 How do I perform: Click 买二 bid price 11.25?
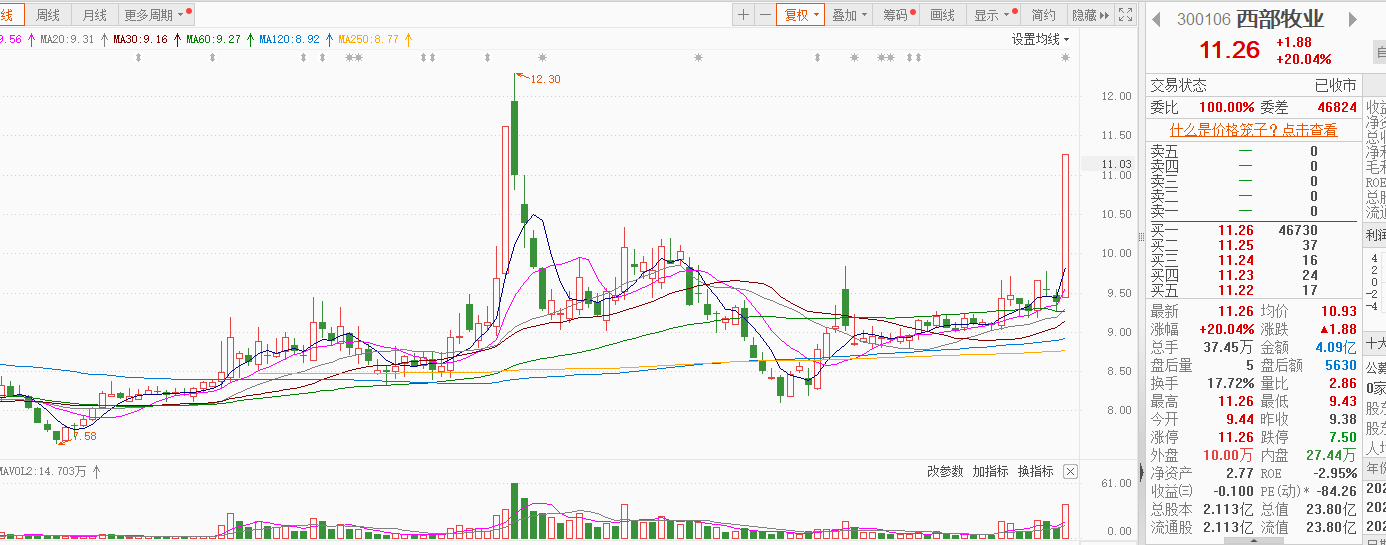[1235, 246]
